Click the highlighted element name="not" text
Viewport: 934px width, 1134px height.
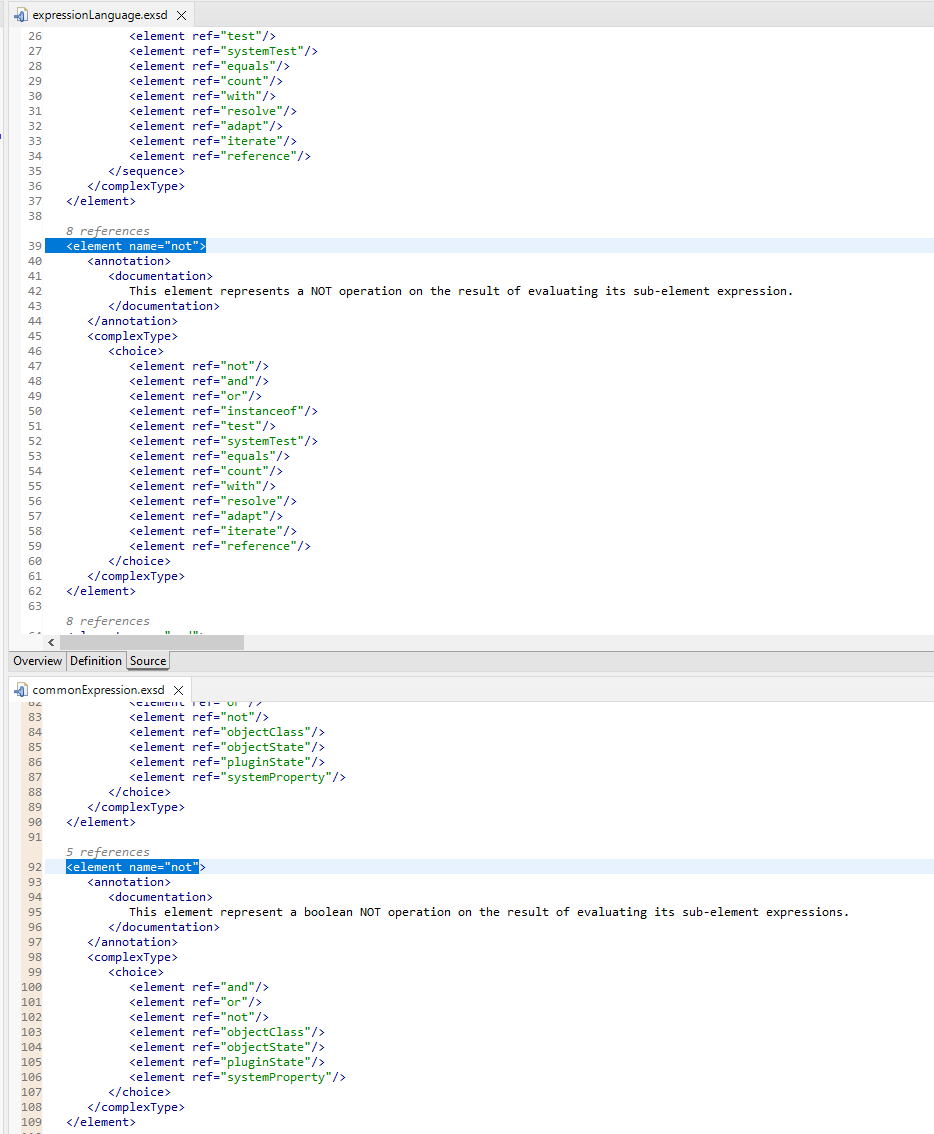tap(134, 245)
